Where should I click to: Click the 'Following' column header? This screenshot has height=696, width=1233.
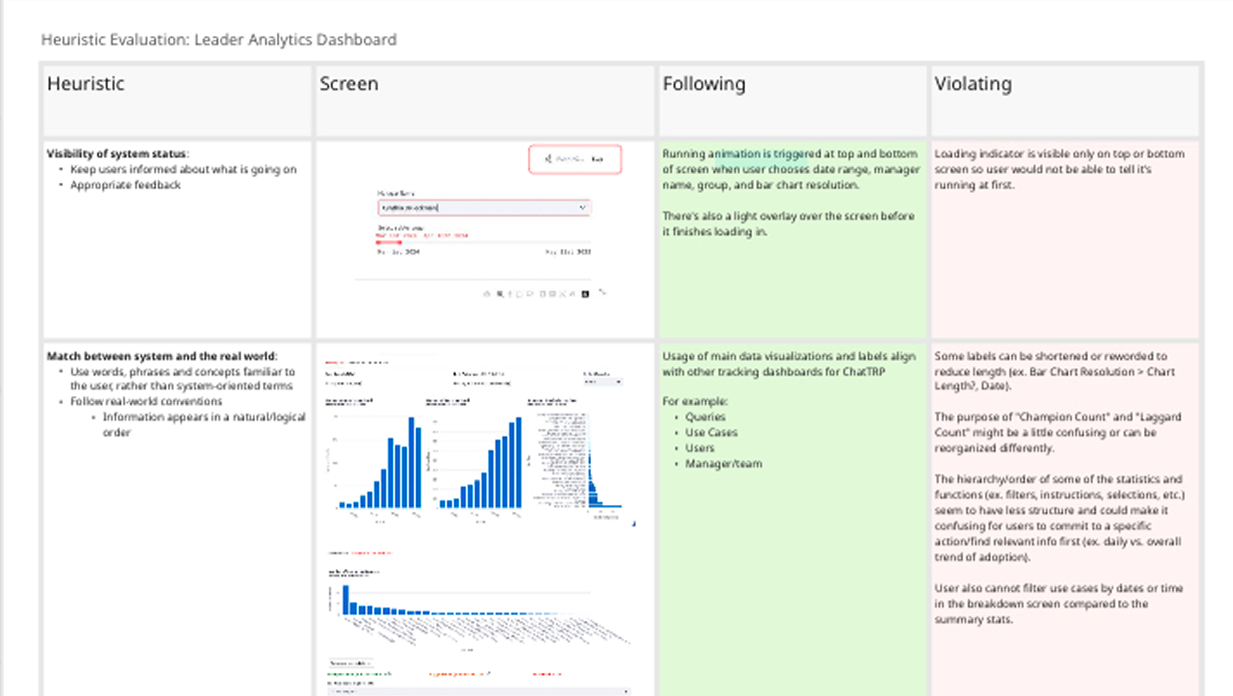tap(704, 84)
